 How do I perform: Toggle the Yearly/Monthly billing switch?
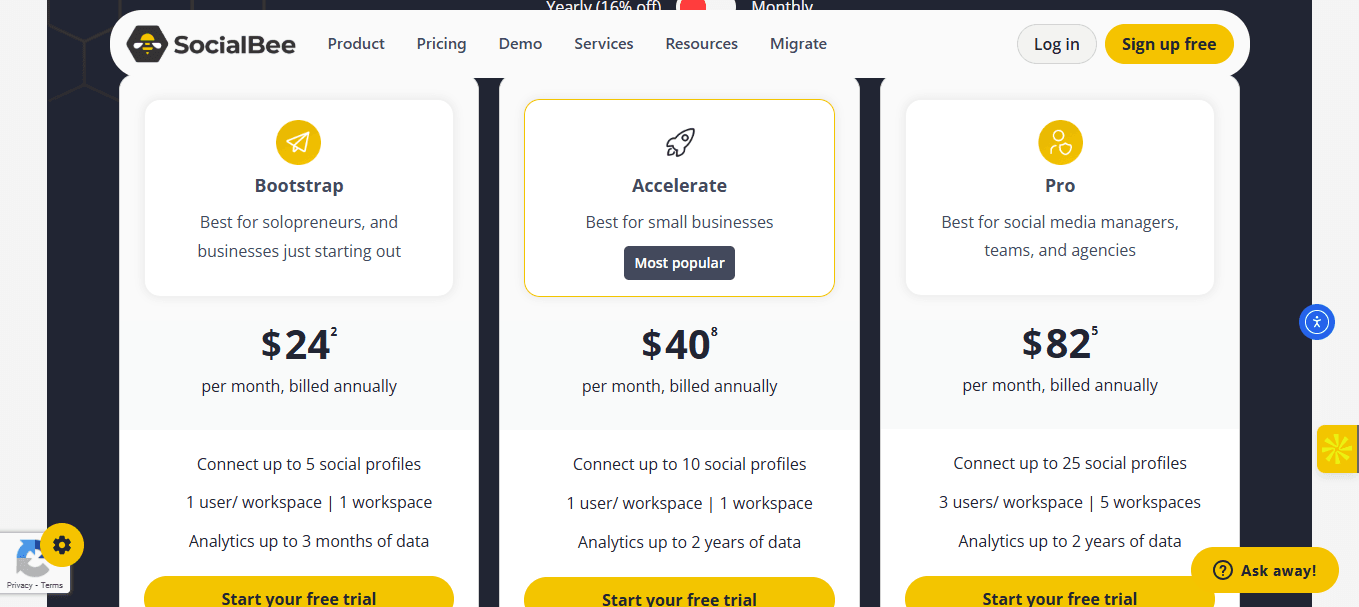pyautogui.click(x=706, y=7)
